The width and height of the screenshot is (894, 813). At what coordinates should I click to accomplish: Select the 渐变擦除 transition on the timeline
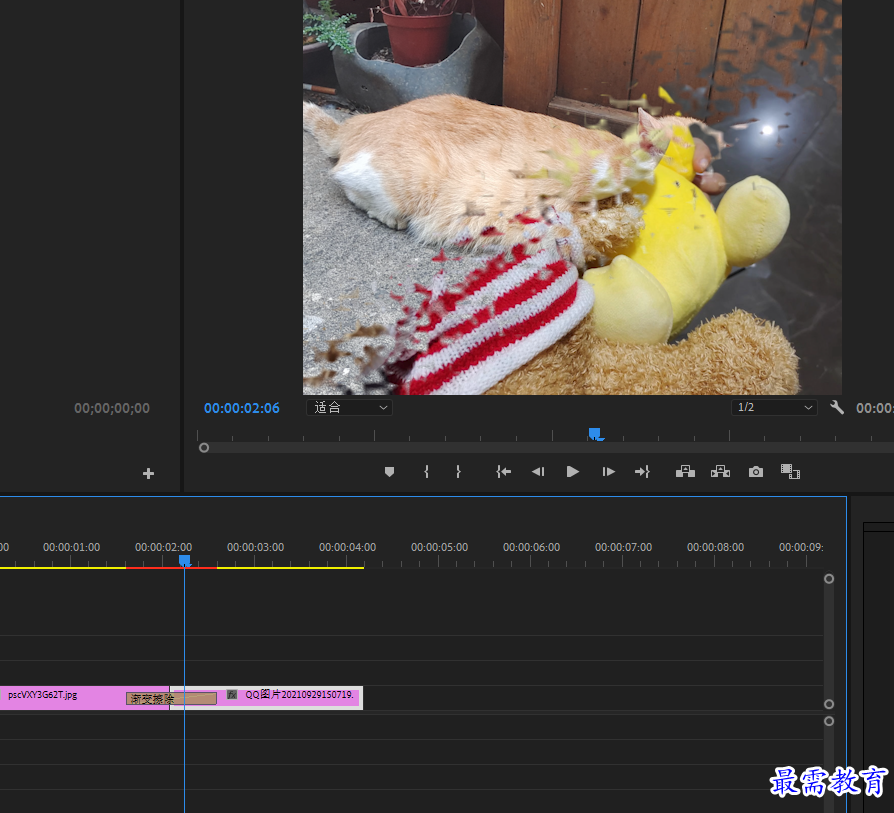click(x=171, y=698)
